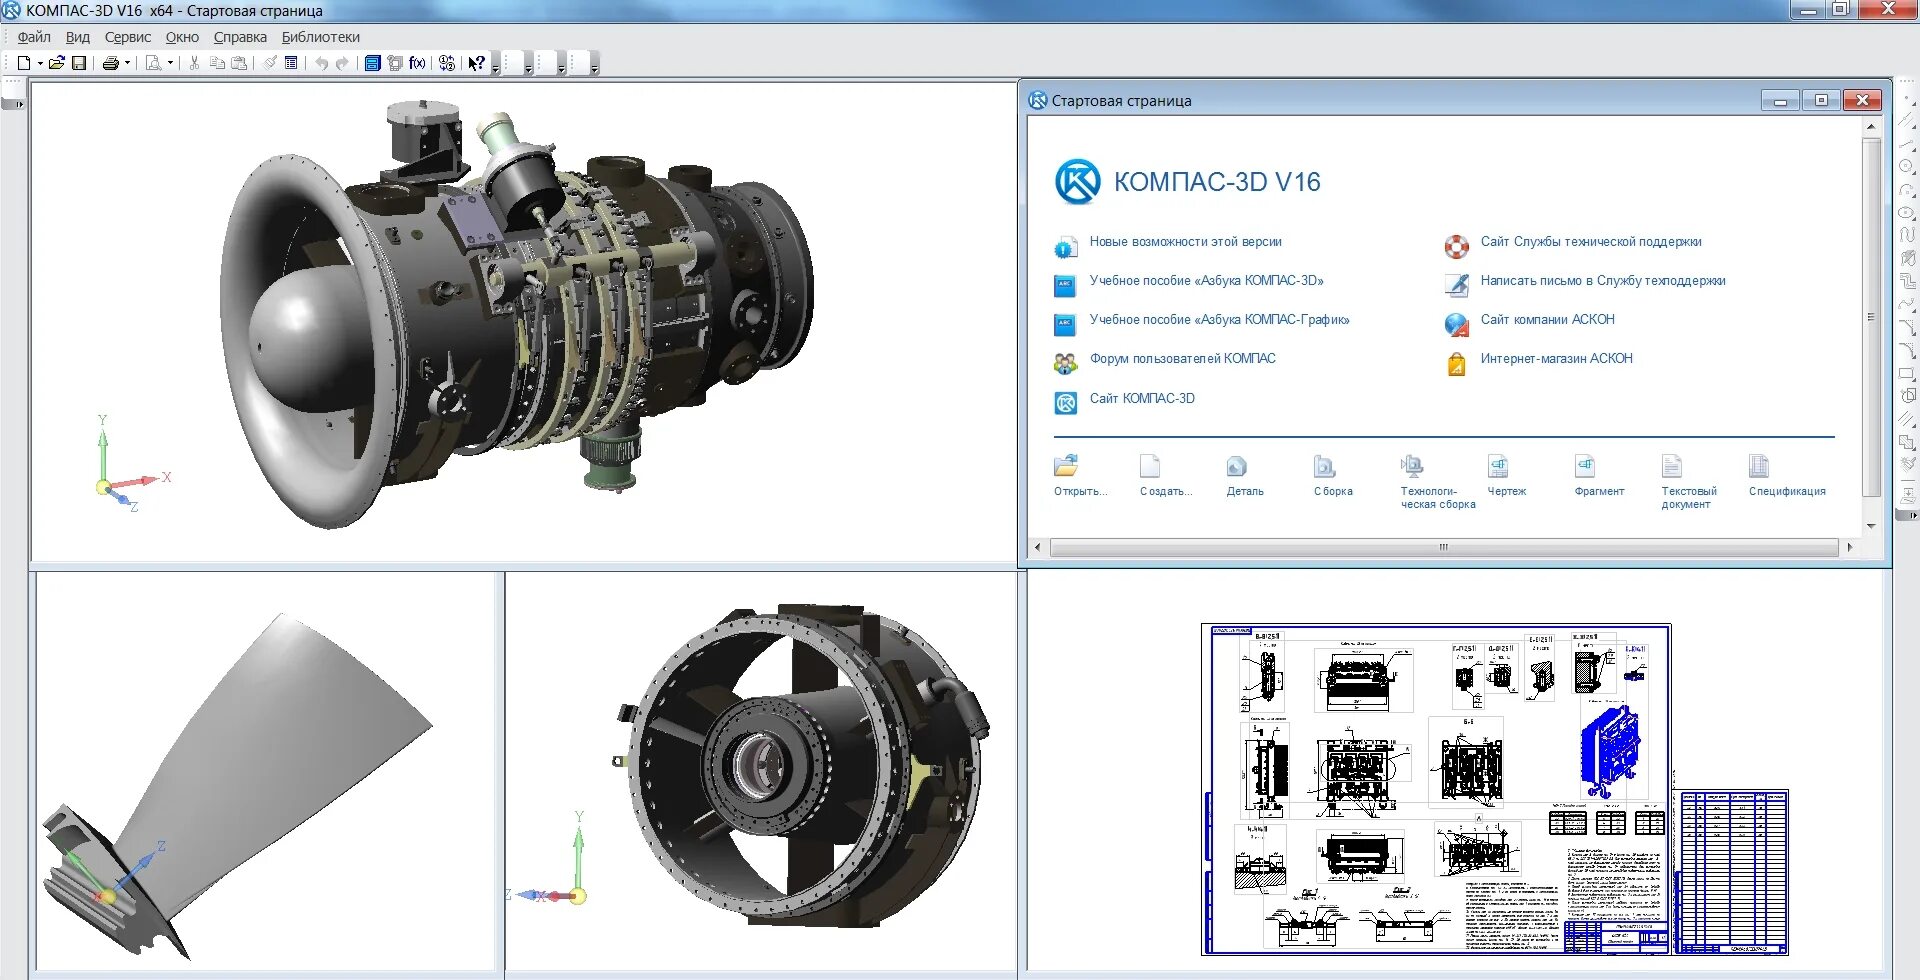
Task: Open the Файл menu
Action: [x=34, y=37]
